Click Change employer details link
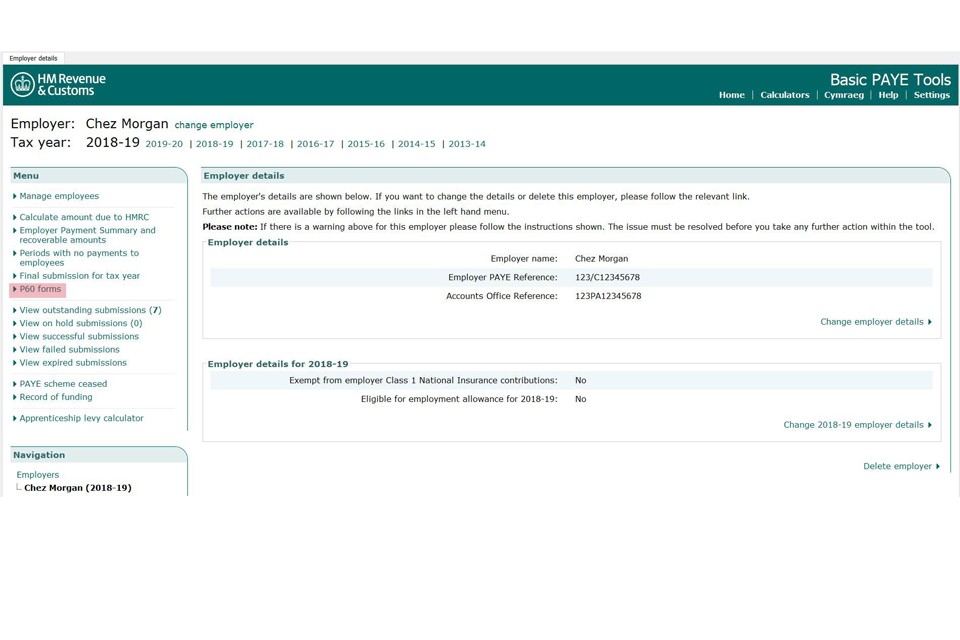Viewport: 960px width, 640px height. click(872, 322)
